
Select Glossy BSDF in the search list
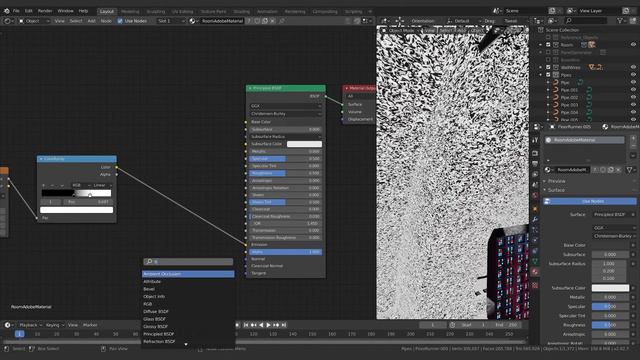tap(188, 327)
